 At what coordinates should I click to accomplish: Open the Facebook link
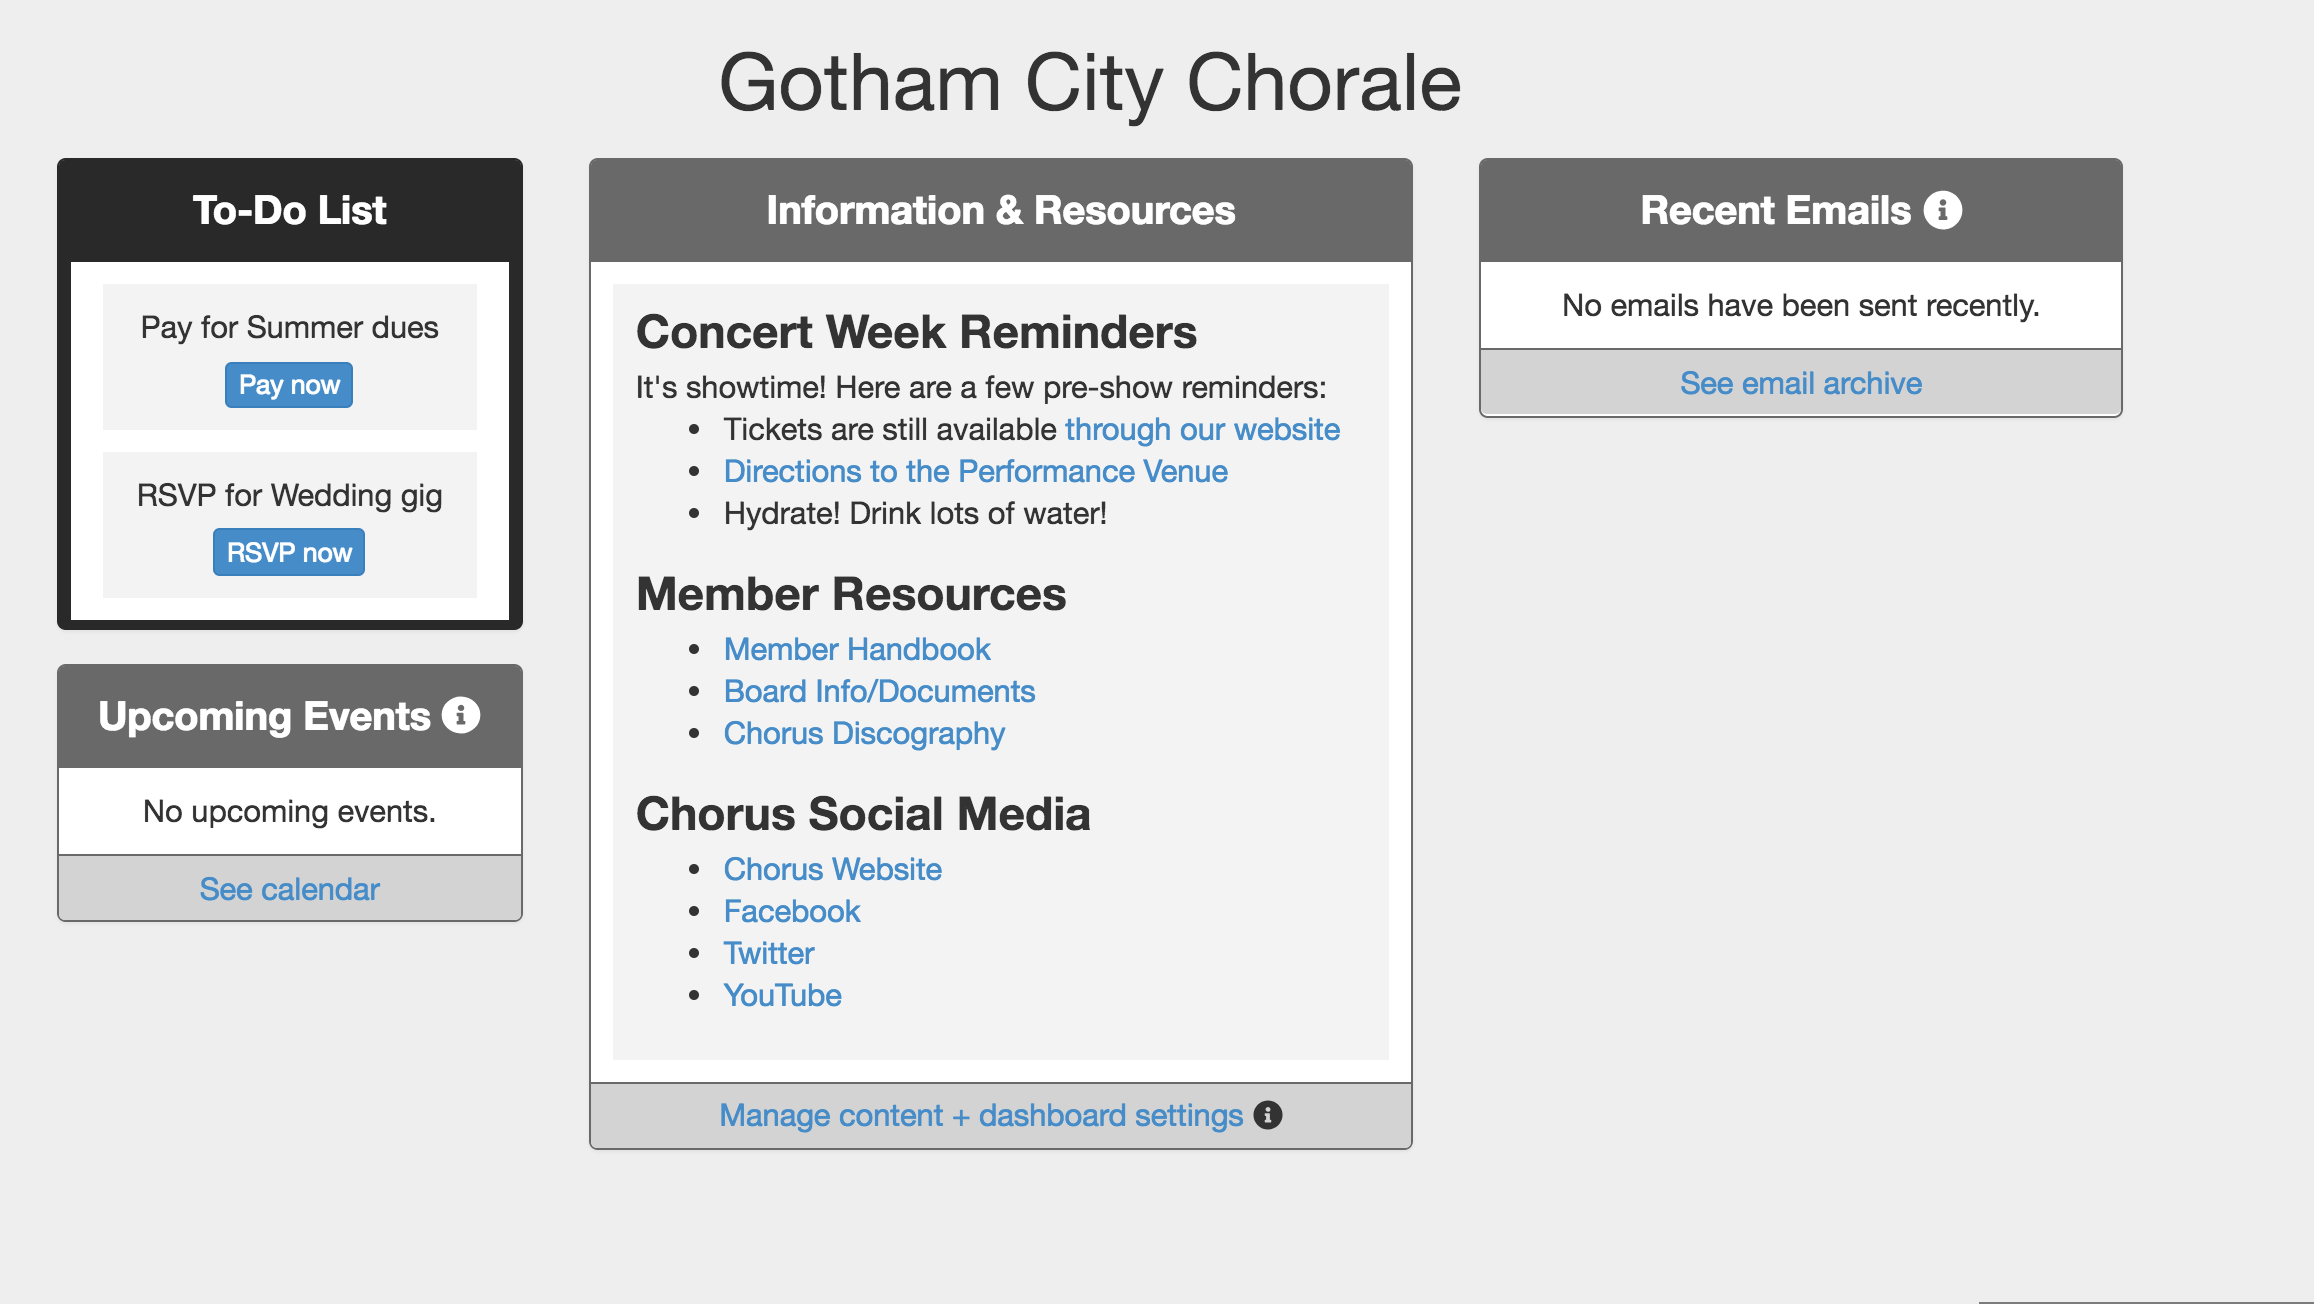pyautogui.click(x=791, y=911)
